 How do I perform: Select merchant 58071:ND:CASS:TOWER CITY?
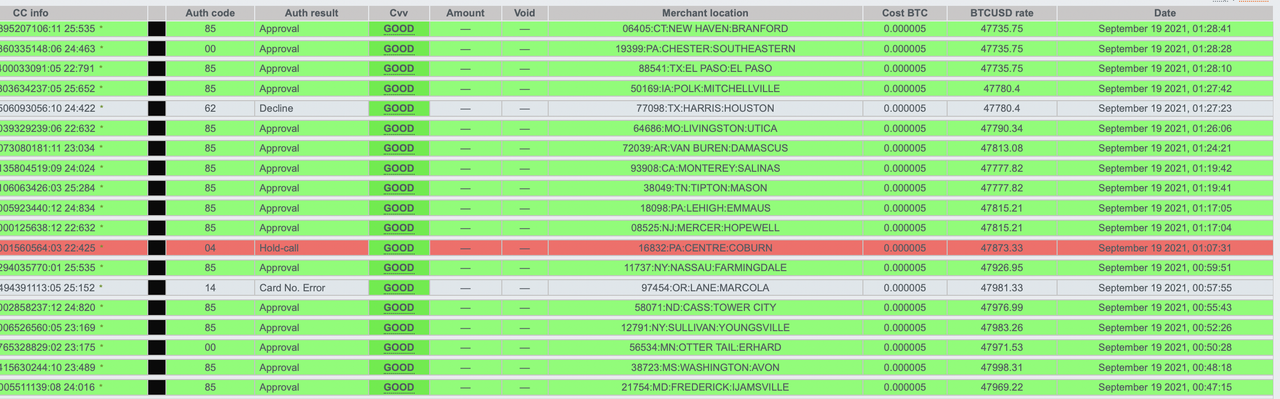[x=705, y=308]
